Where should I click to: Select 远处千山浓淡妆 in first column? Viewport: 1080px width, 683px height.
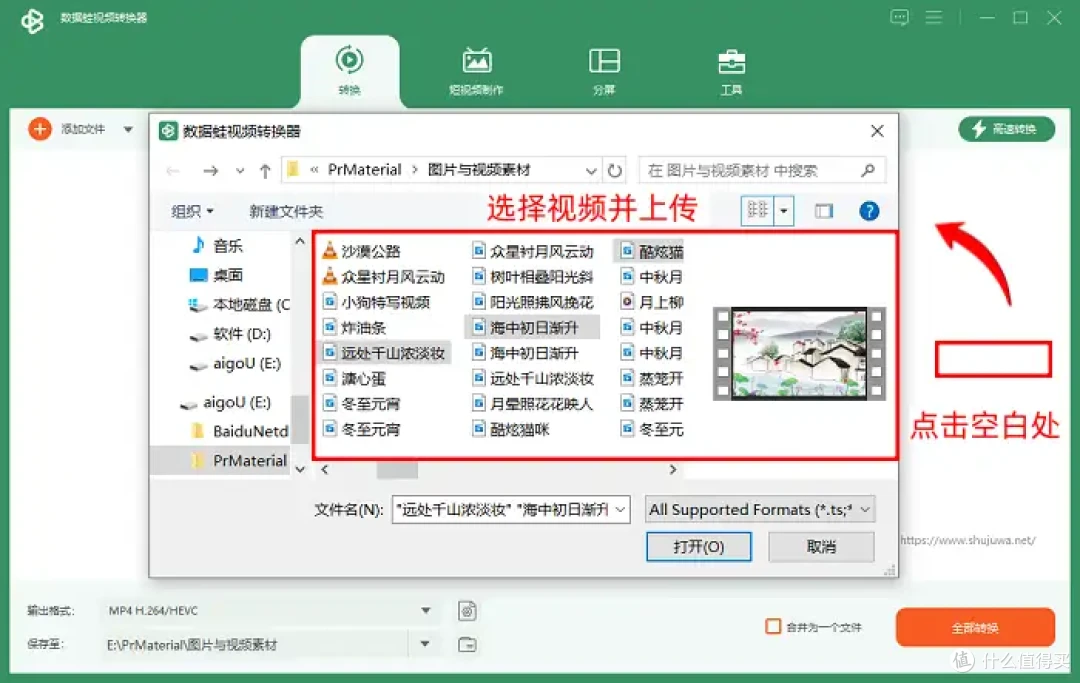[x=385, y=353]
